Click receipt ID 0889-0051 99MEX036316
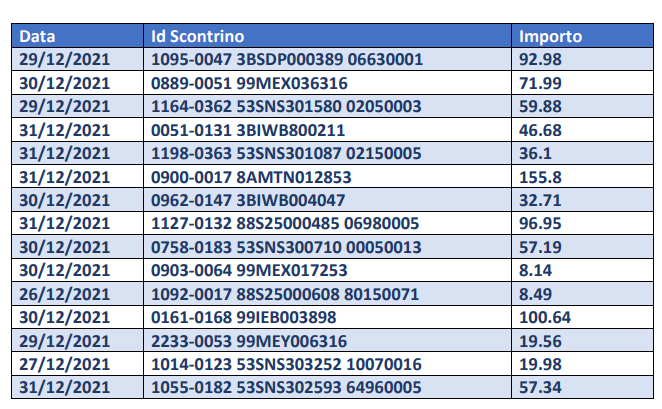Viewport: 662px width, 409px height. (249, 83)
